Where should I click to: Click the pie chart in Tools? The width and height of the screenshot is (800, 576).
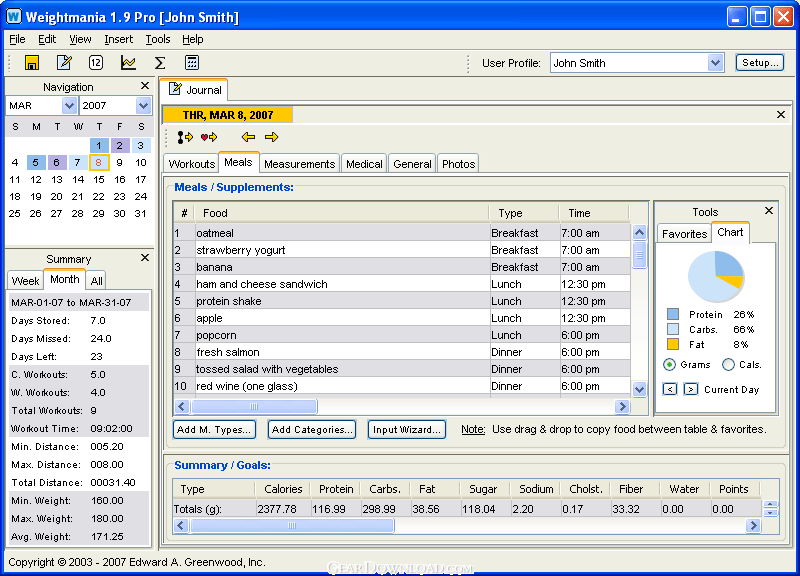[715, 278]
